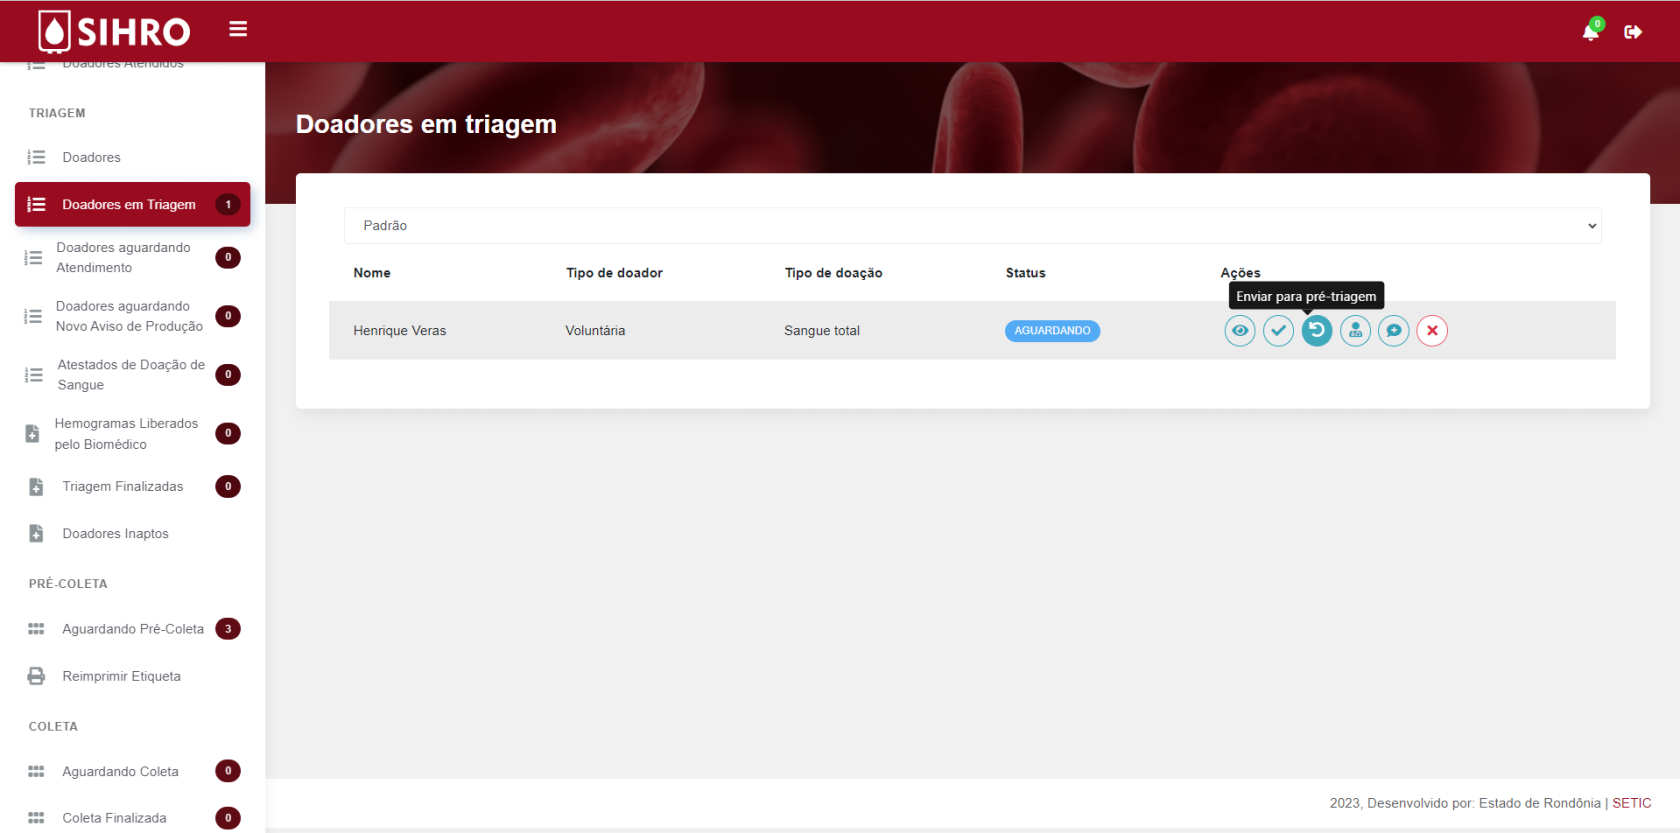Open Atestados de Doação de Sangue
This screenshot has height=833, width=1680.
click(x=132, y=375)
